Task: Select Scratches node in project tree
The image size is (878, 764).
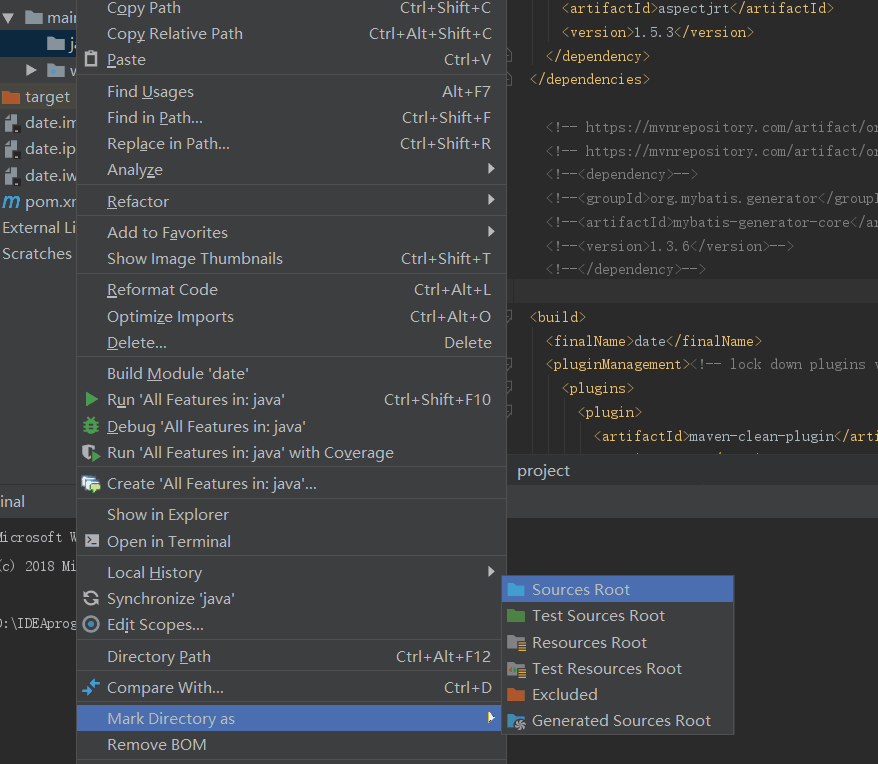Action: click(38, 254)
